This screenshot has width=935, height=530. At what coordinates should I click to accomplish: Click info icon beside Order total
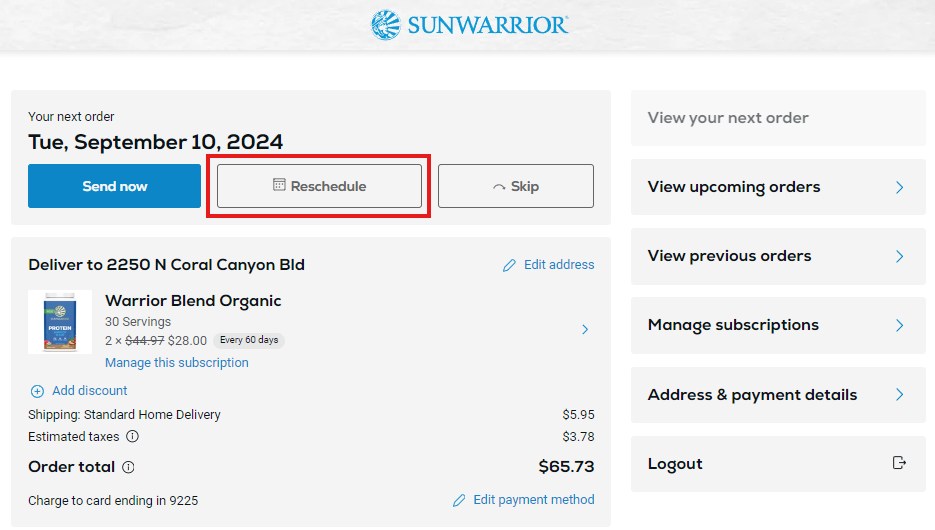[x=128, y=467]
